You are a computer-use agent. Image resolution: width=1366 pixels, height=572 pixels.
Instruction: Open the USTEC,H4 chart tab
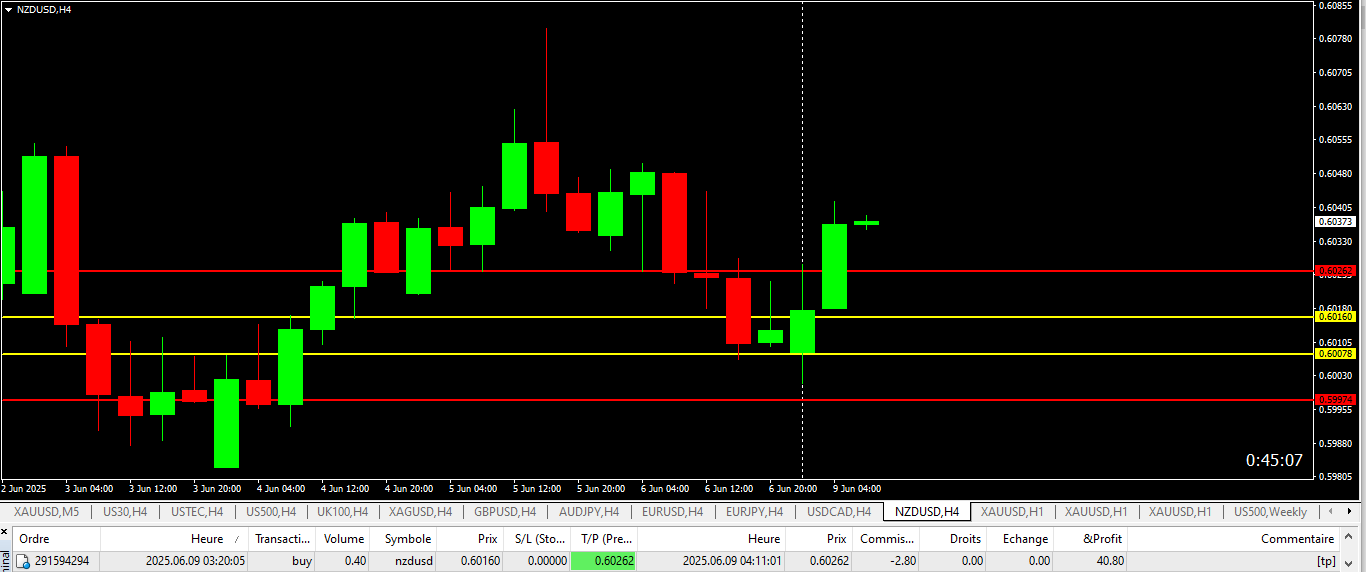pos(197,512)
